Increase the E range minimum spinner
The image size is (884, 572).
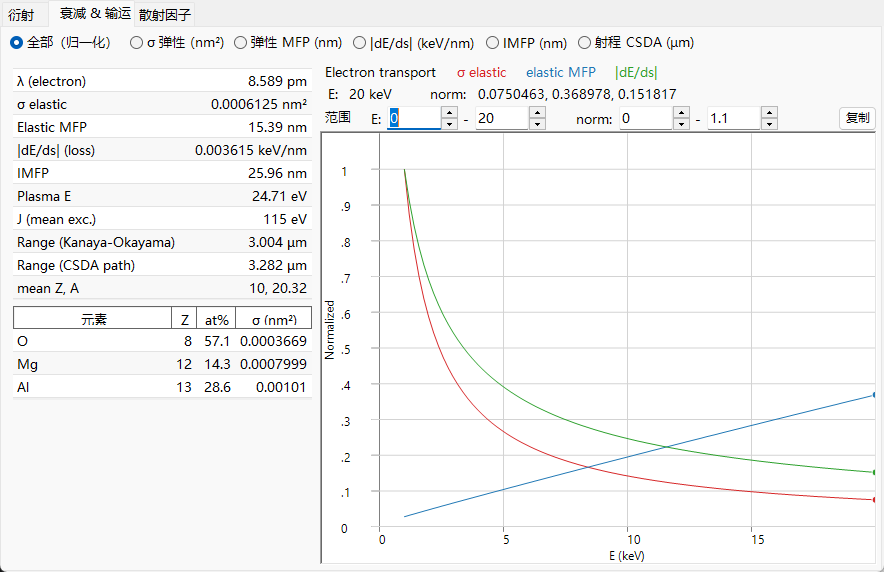coord(449,112)
